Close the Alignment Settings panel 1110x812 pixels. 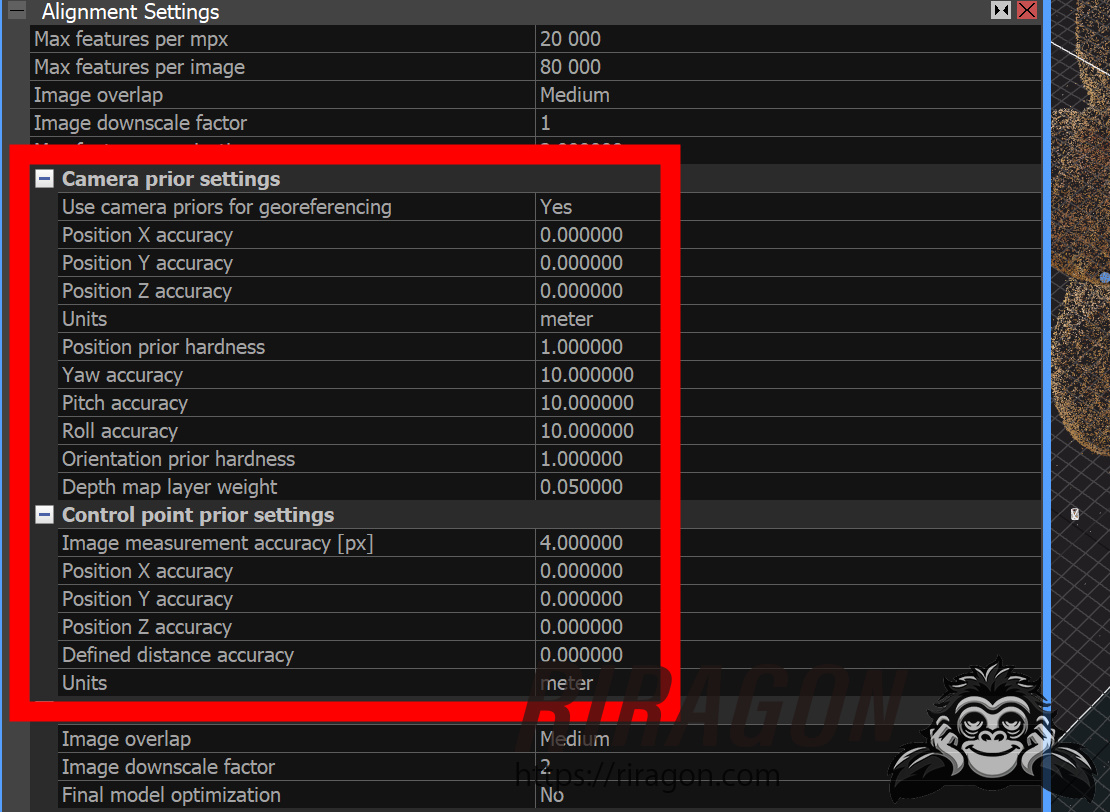(1027, 11)
